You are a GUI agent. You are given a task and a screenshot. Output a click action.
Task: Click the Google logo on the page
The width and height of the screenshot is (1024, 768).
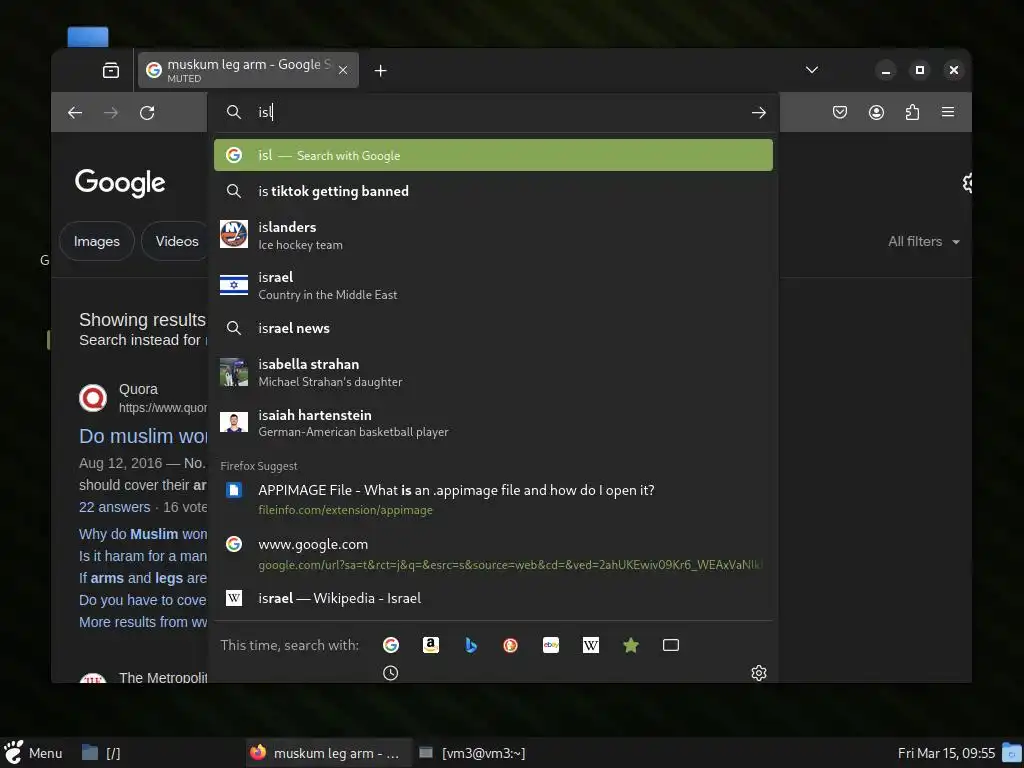[120, 183]
